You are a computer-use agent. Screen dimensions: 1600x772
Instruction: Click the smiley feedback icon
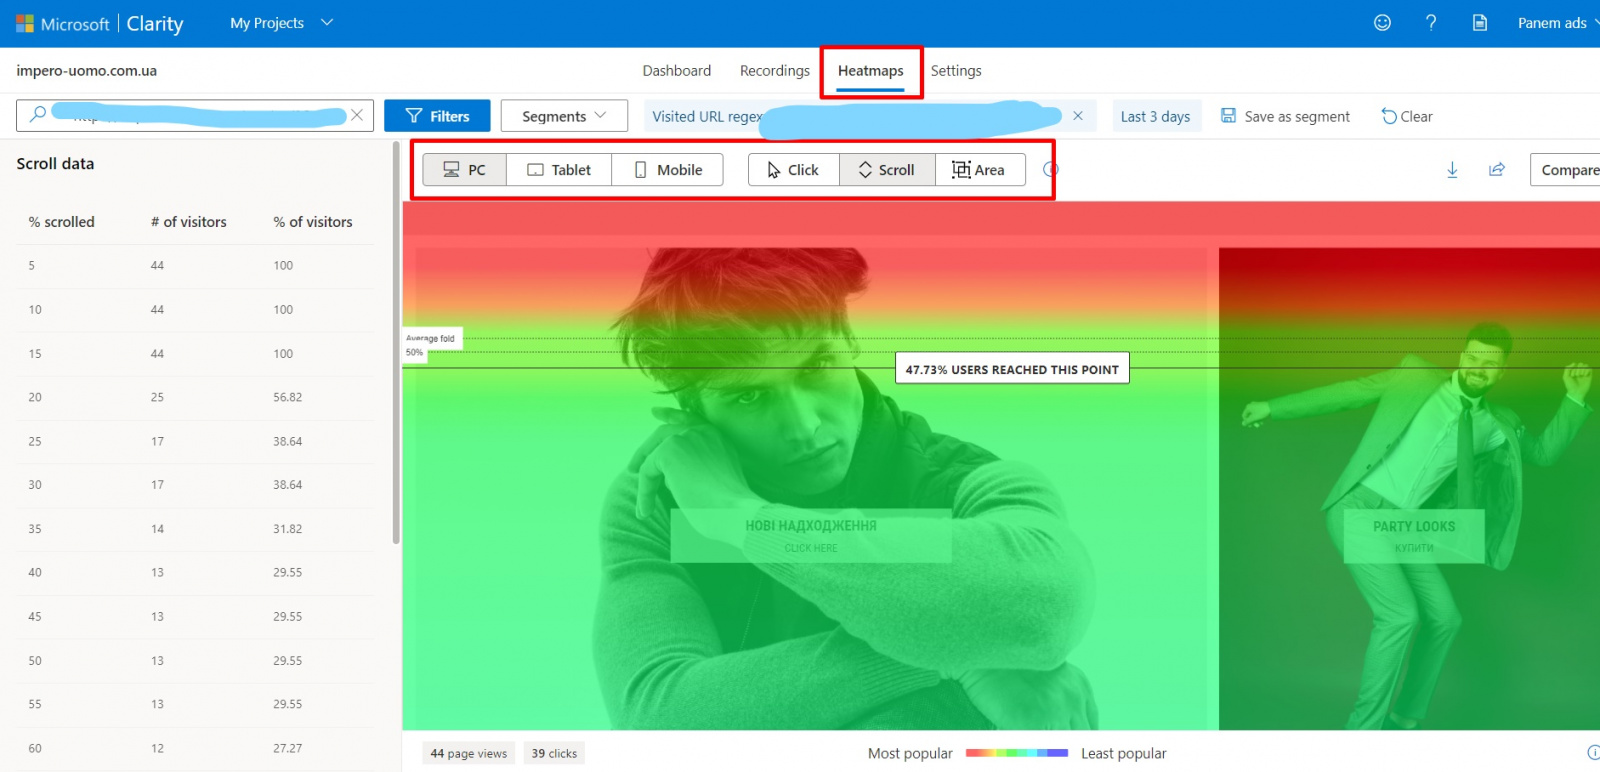(x=1382, y=23)
